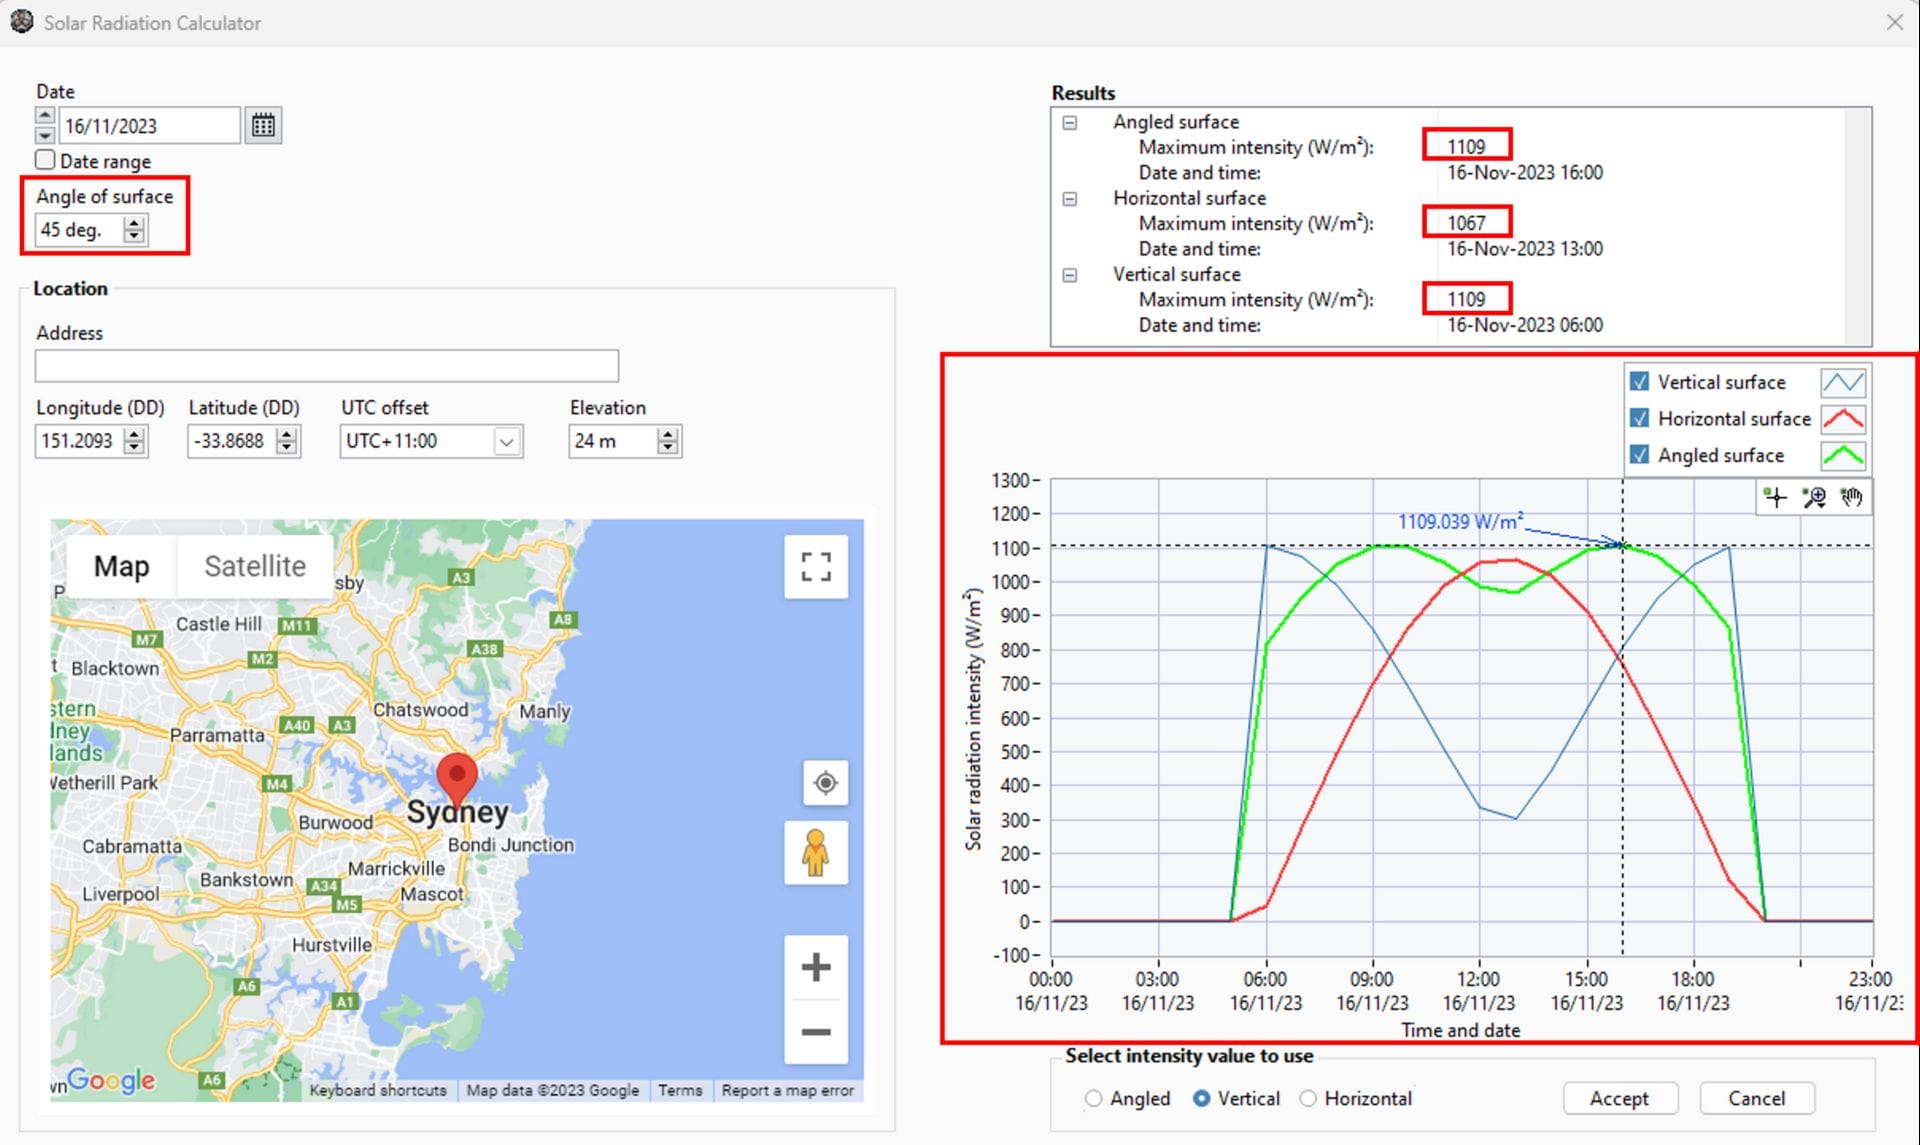Open the calendar date picker icon

click(x=263, y=126)
